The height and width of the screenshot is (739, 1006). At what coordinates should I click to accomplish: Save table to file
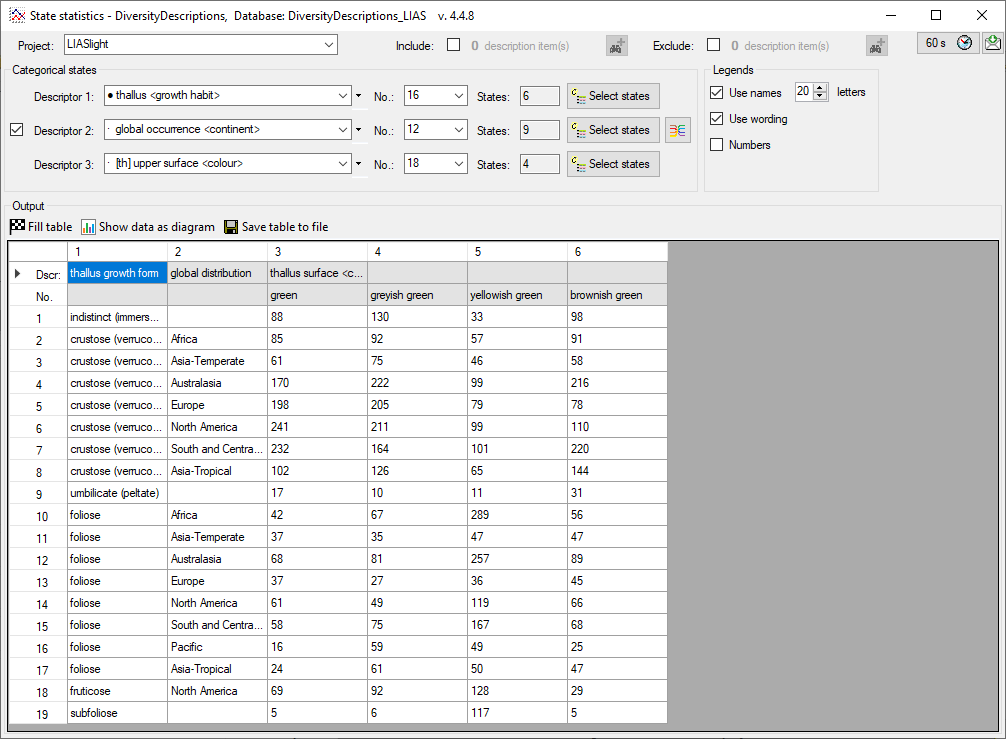click(x=277, y=226)
